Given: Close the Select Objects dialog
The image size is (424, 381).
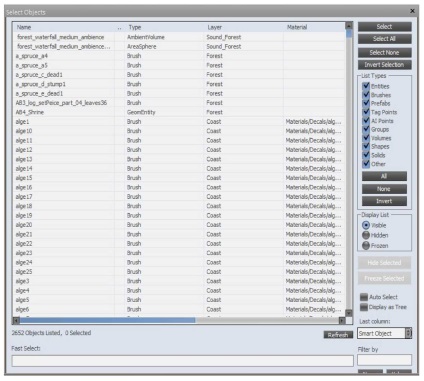Looking at the screenshot, I should pyautogui.click(x=412, y=11).
